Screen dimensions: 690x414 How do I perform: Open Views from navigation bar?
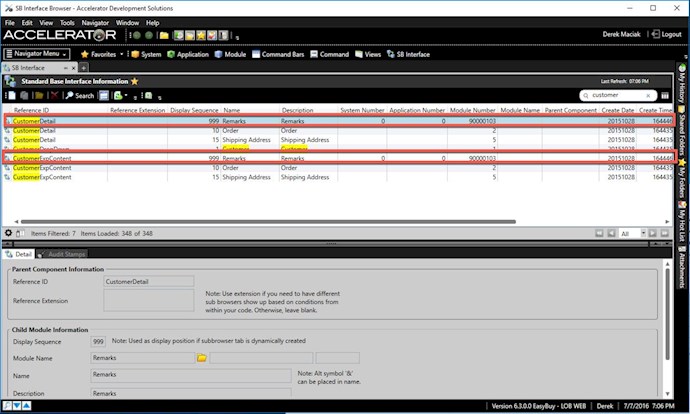click(x=368, y=54)
